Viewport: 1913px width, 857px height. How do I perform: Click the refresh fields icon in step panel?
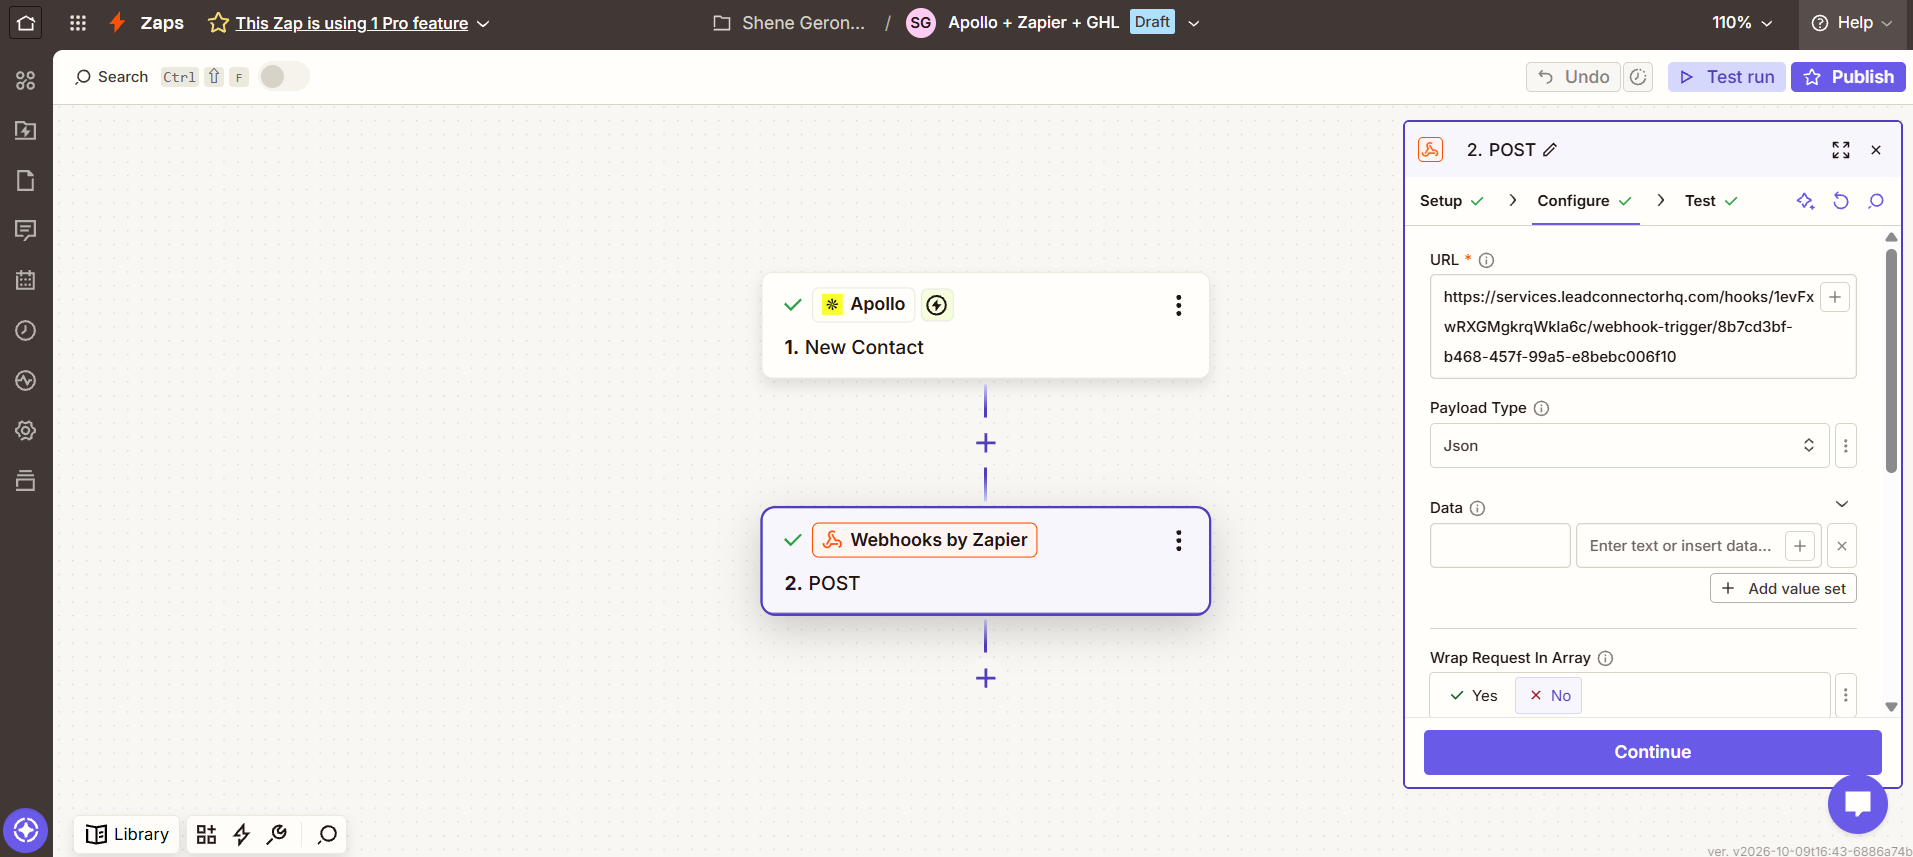coord(1840,201)
